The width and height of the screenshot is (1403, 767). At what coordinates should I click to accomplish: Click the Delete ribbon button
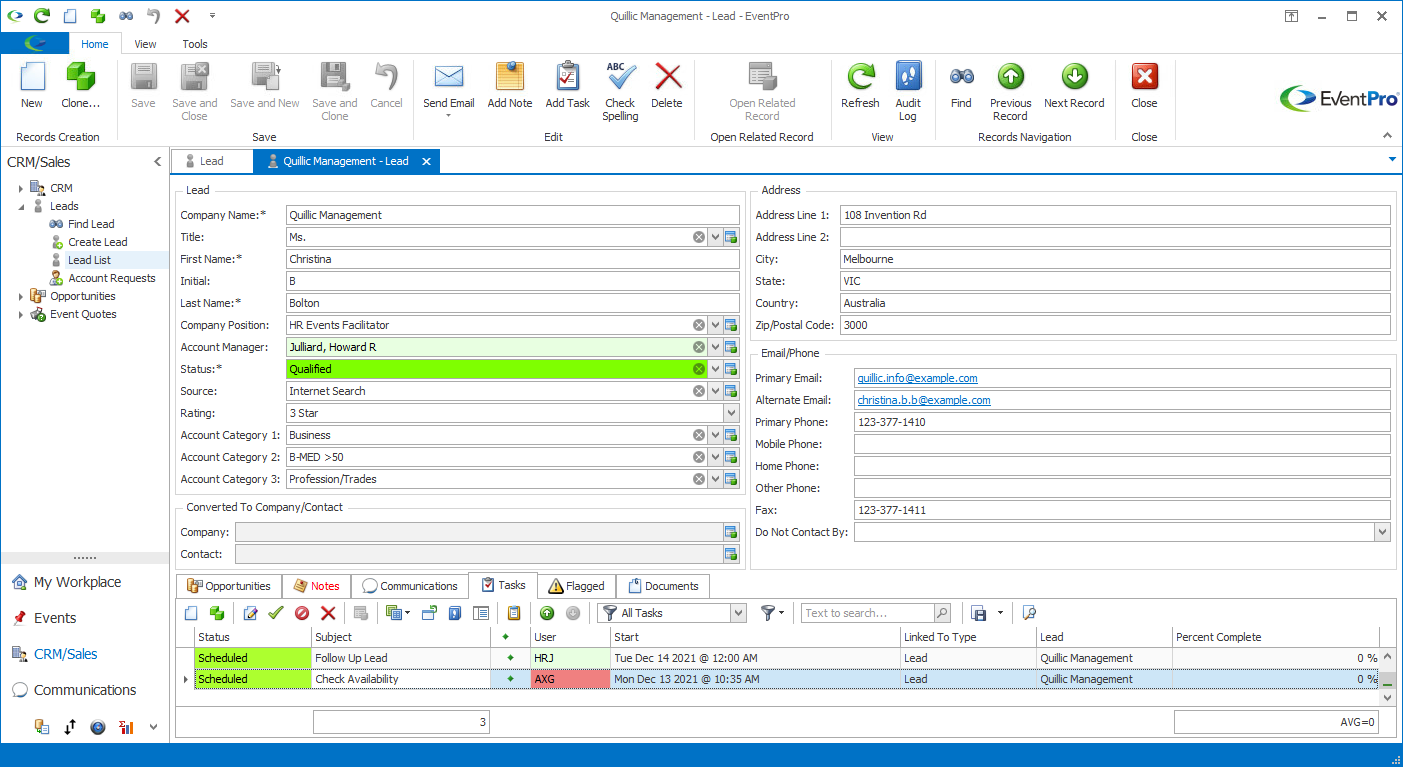click(x=667, y=85)
